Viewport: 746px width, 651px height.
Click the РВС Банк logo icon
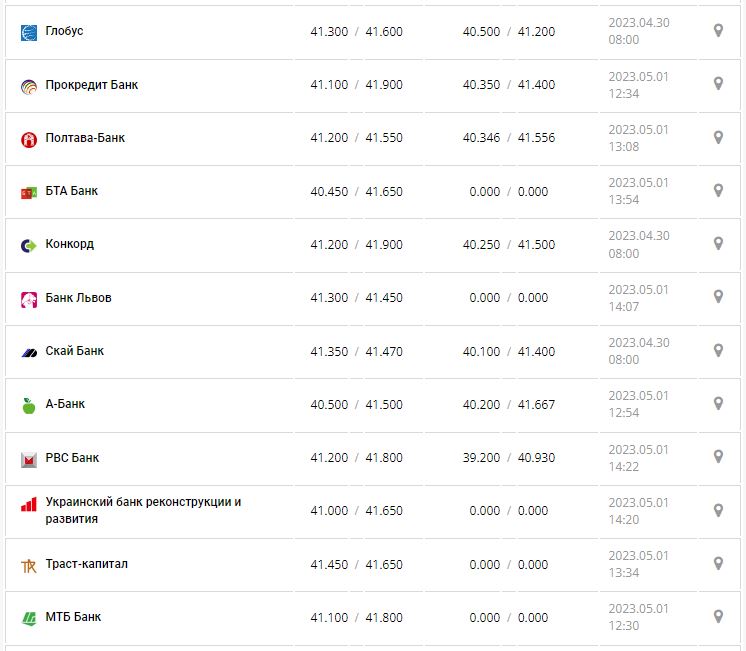(29, 459)
